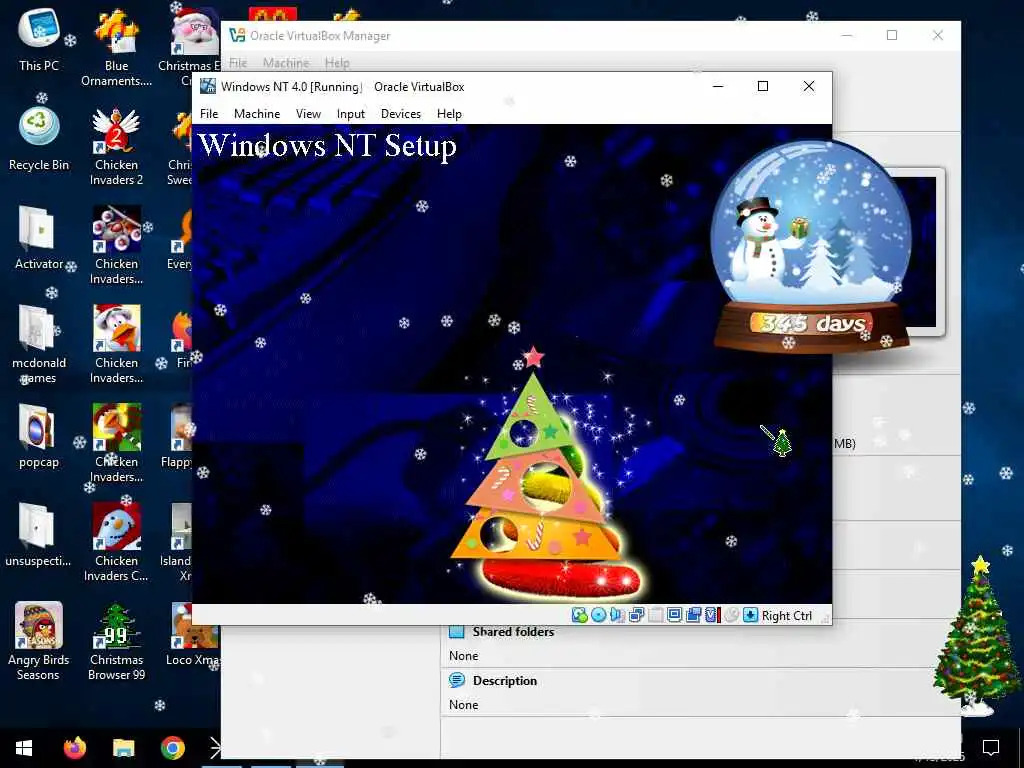1024x768 pixels.
Task: Select Loco Xmas desktop shortcut
Action: click(x=191, y=635)
